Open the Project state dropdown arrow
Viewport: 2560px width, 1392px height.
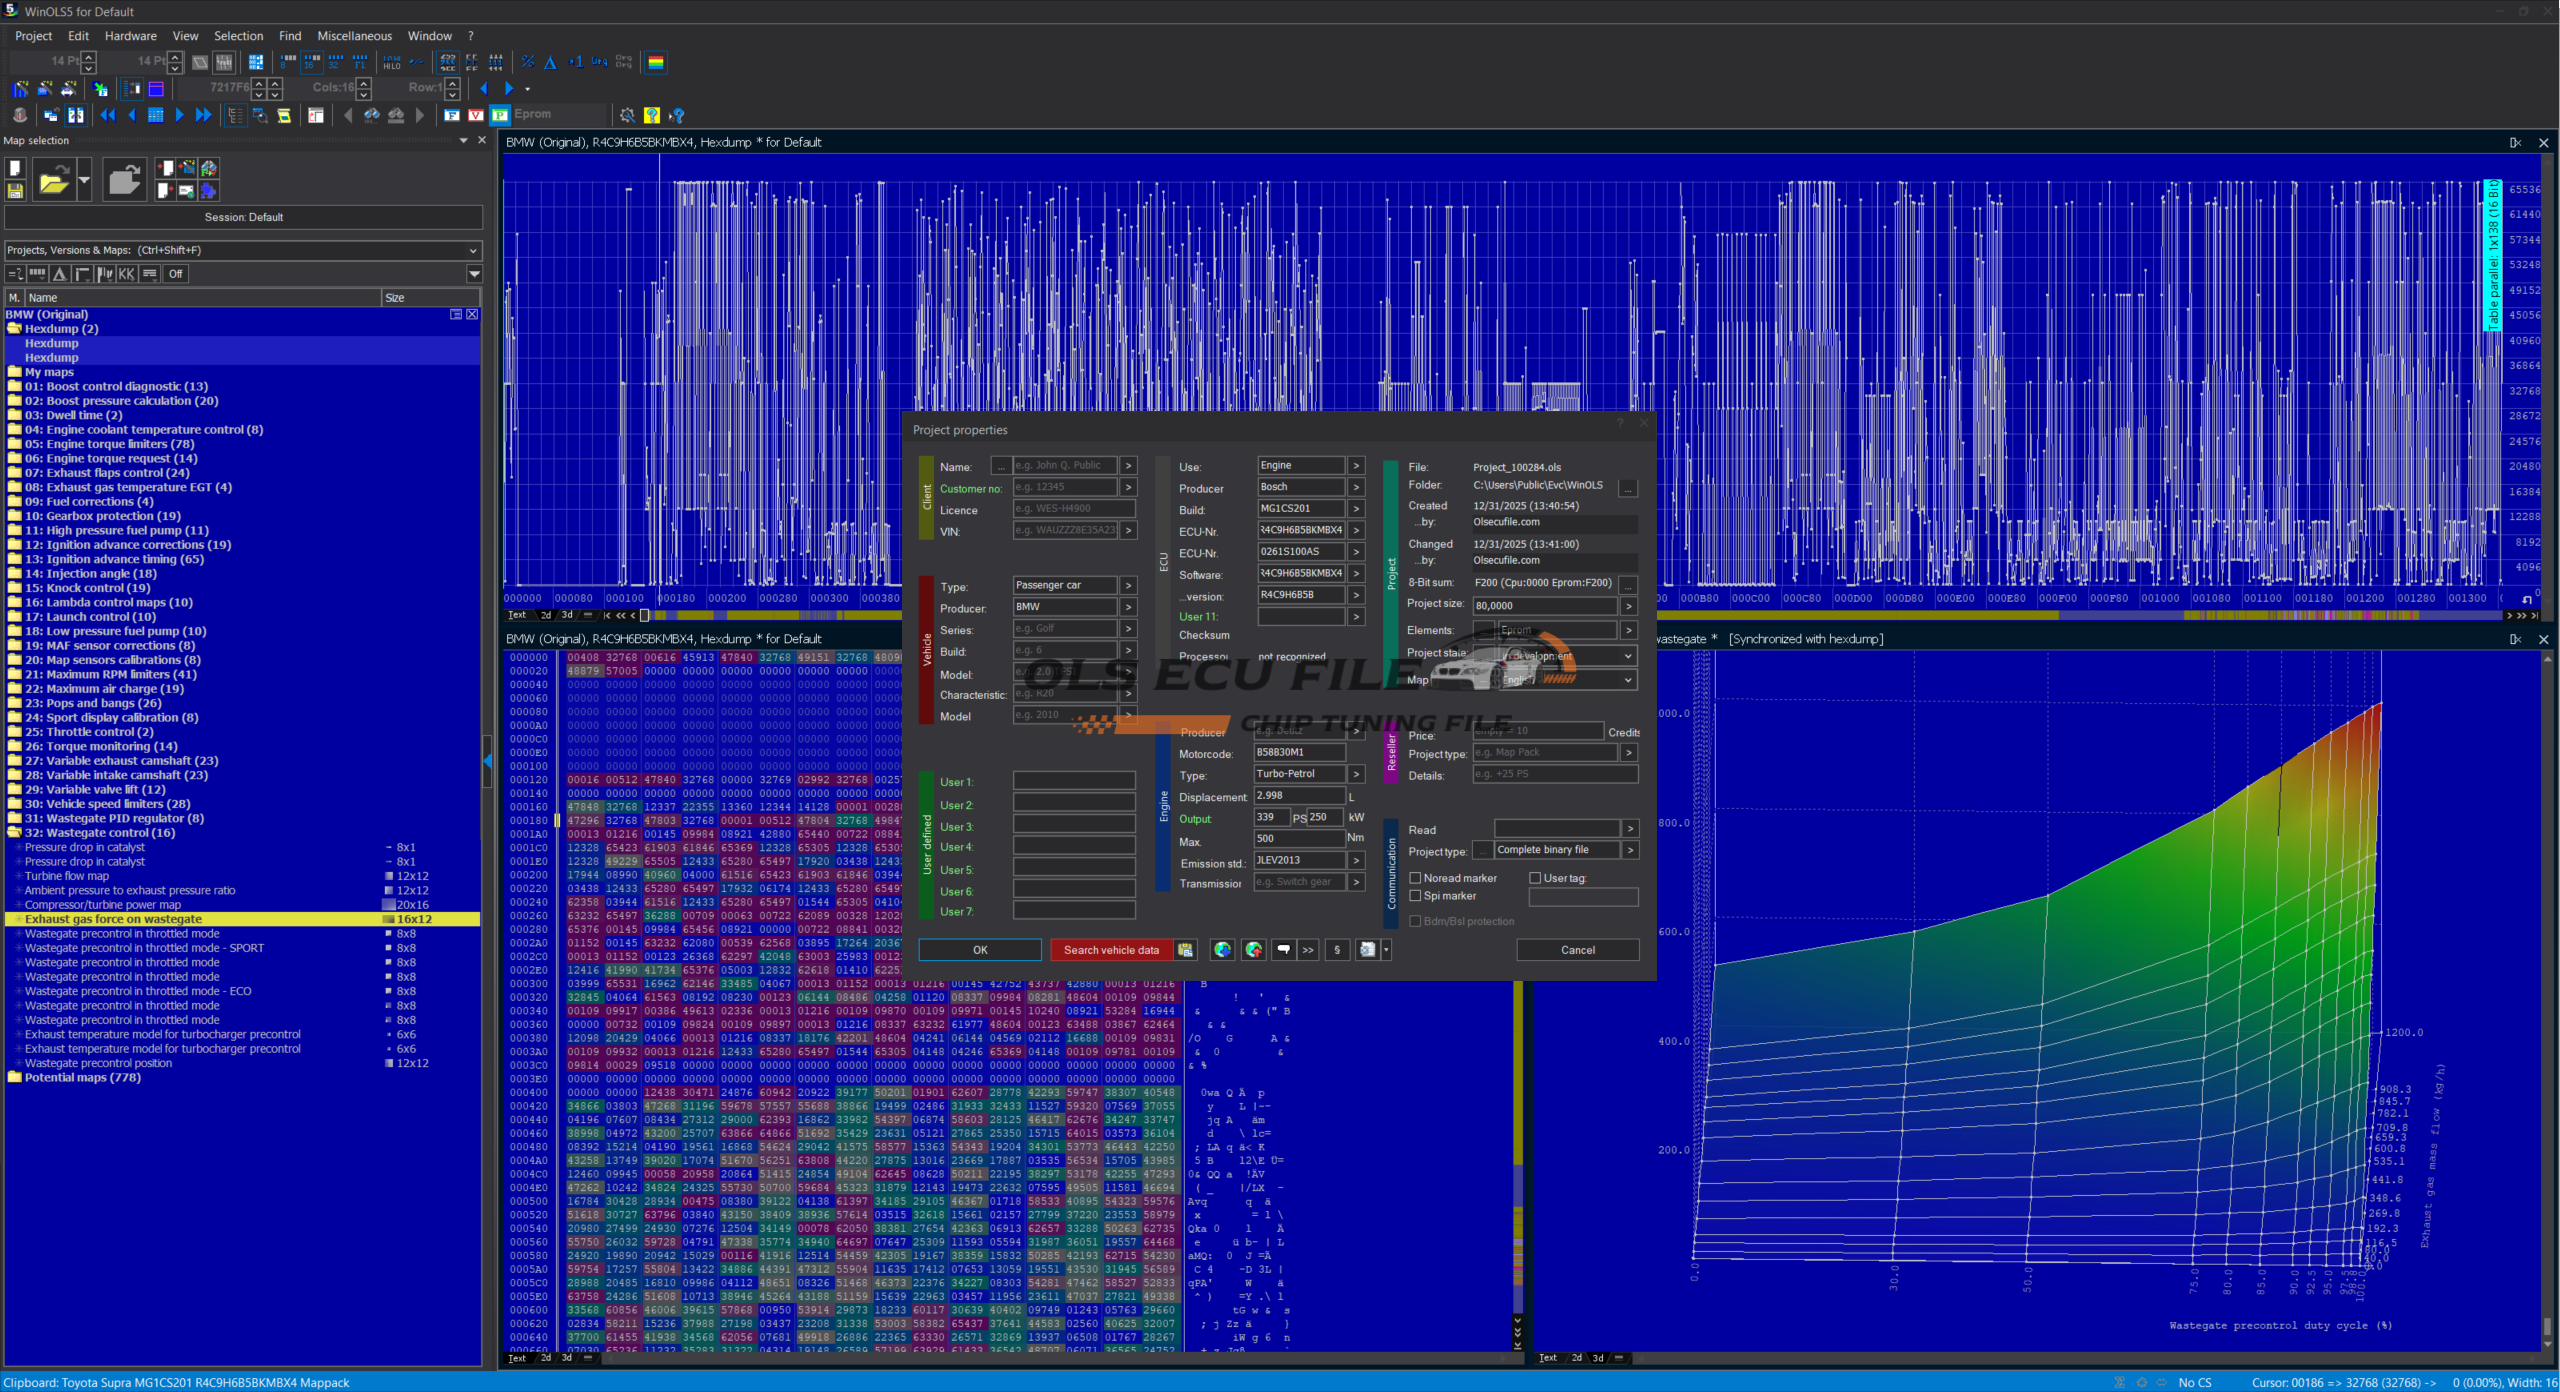point(1628,656)
